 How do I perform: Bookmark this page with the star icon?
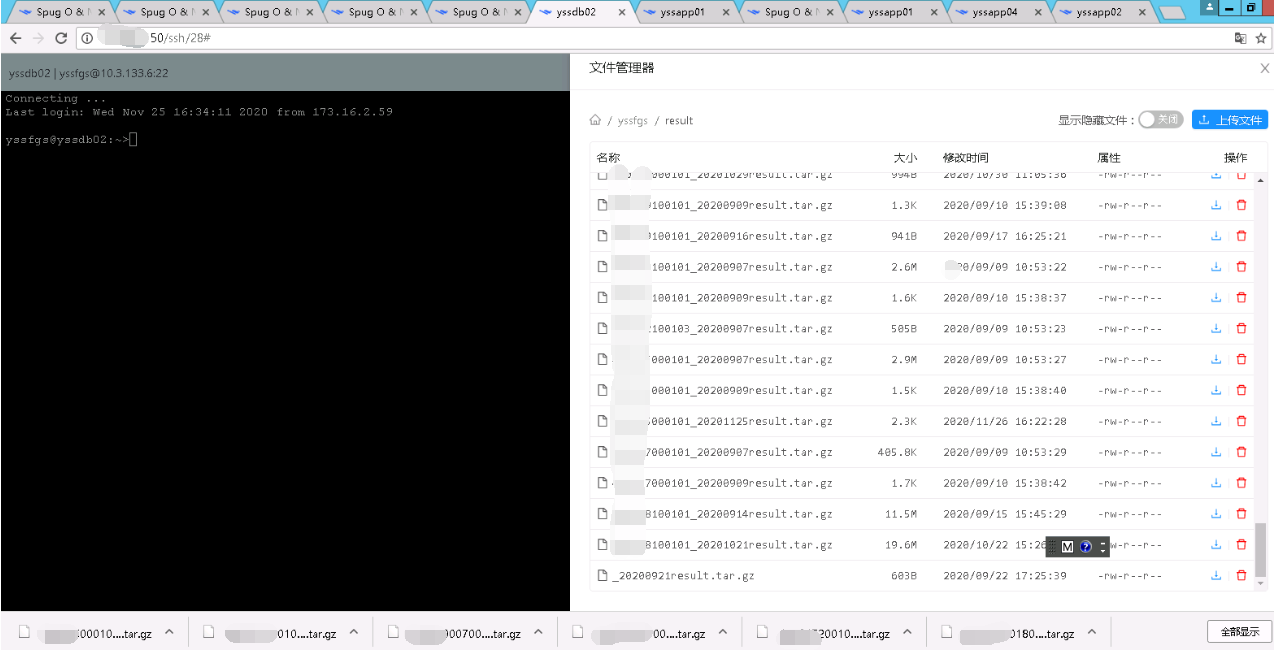click(1261, 38)
